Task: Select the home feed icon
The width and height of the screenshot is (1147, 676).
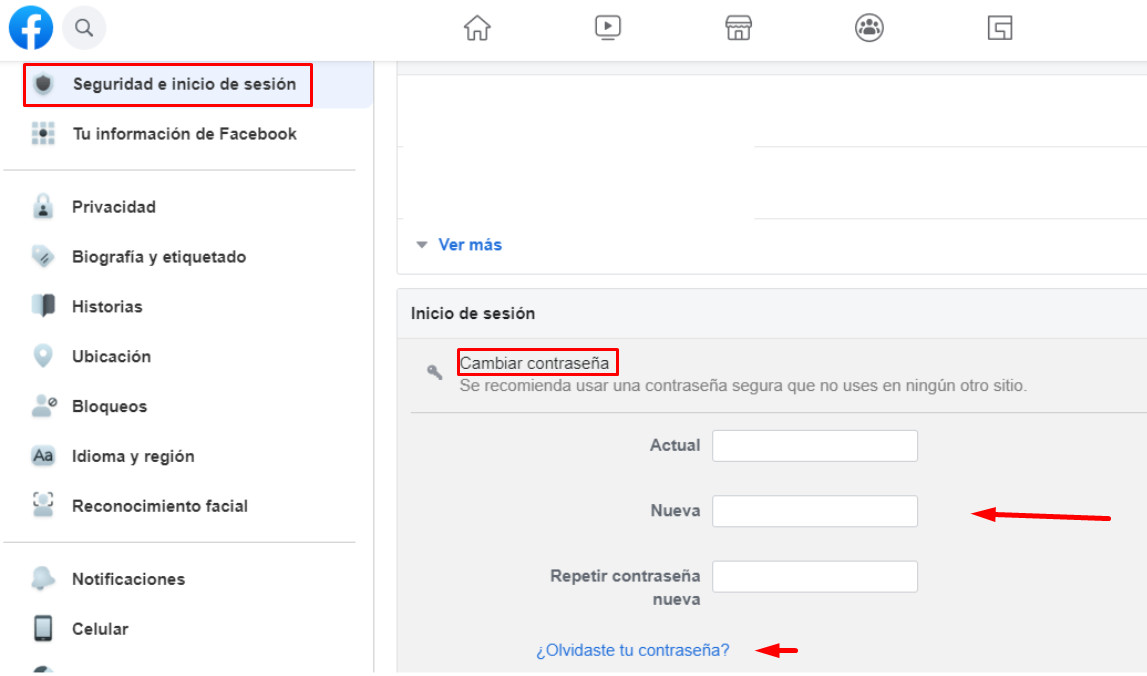Action: click(477, 29)
